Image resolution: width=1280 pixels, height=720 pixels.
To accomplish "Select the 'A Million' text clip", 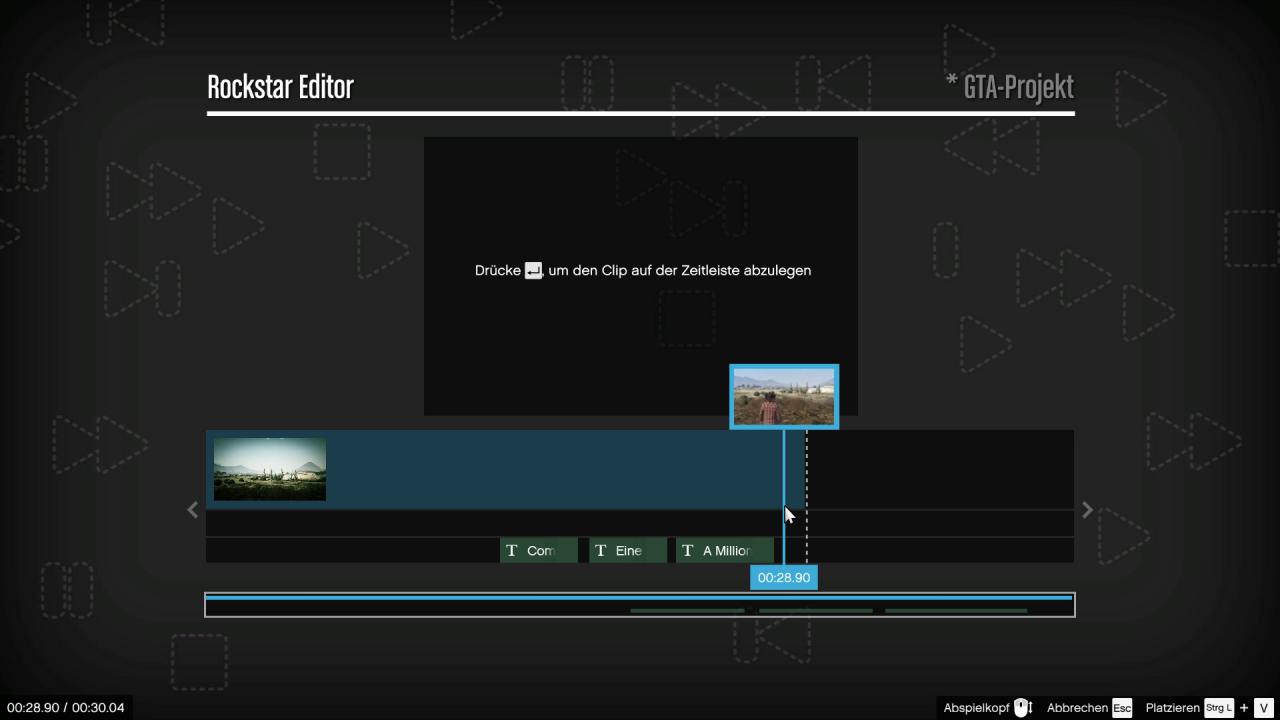I will pyautogui.click(x=725, y=551).
